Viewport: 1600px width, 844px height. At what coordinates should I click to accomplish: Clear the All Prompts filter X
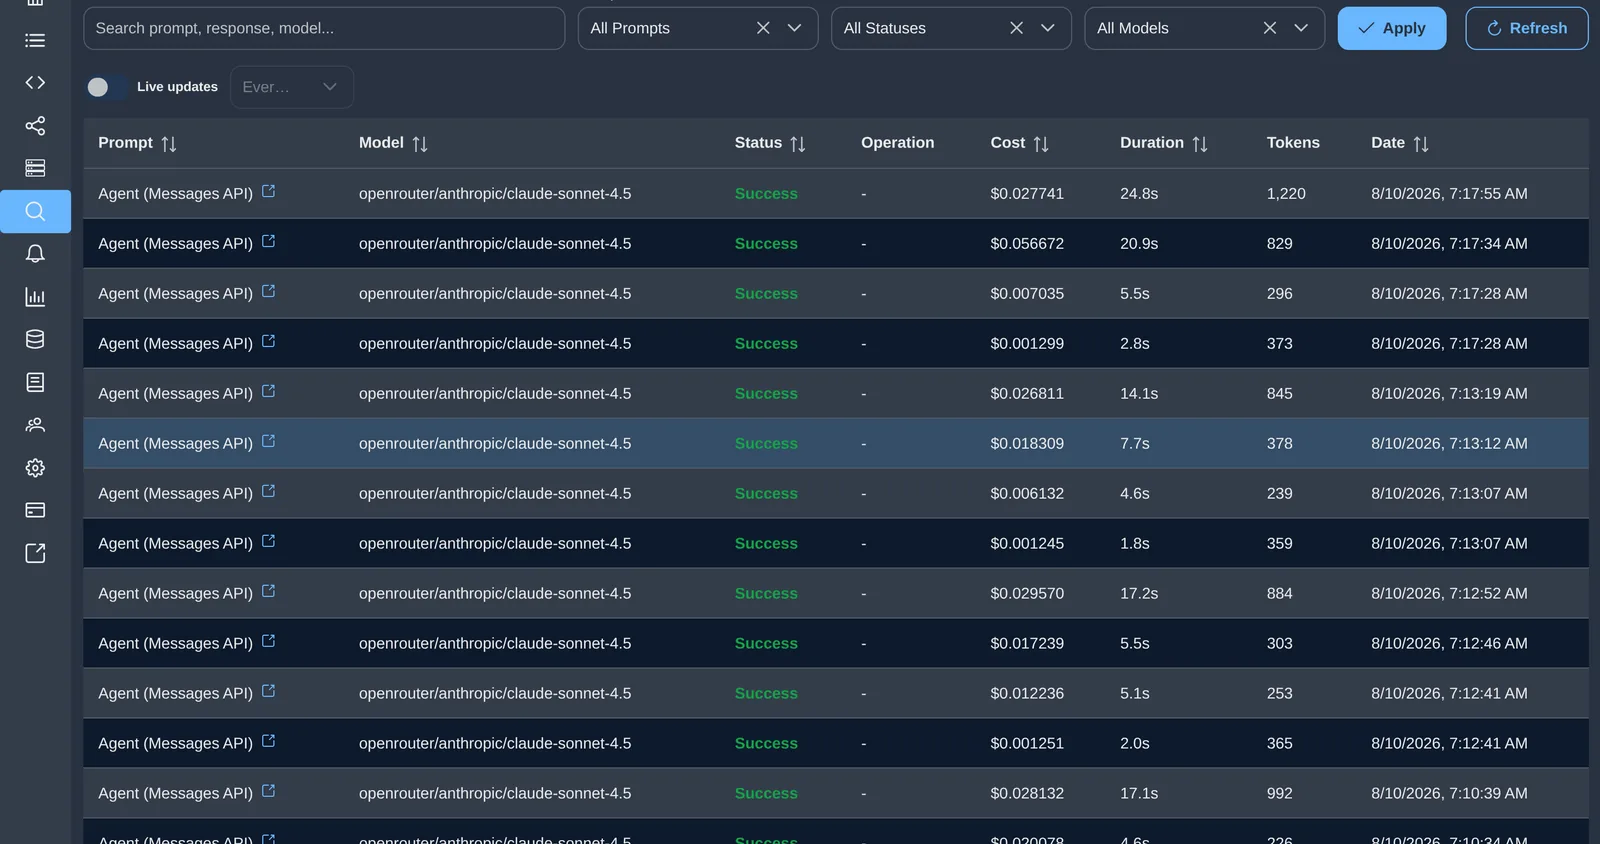point(763,28)
